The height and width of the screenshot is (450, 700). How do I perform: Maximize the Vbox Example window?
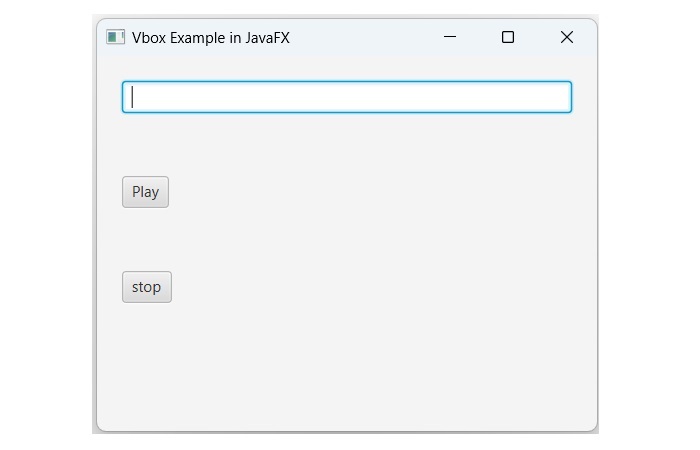[x=508, y=37]
